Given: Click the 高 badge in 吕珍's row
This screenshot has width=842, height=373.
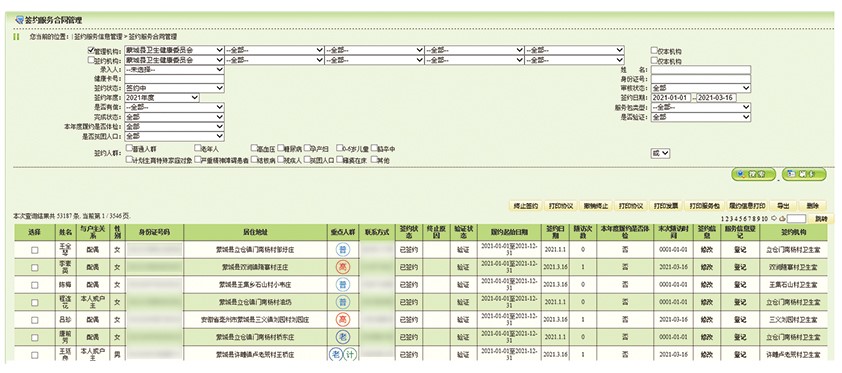Looking at the screenshot, I should click(343, 320).
